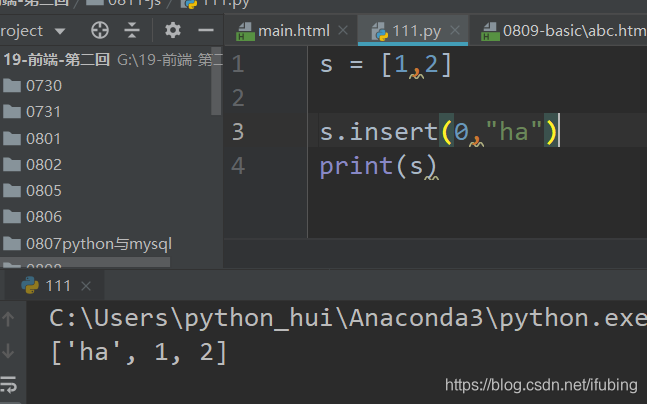Click the output ['ha', 1, 2]
The height and width of the screenshot is (404, 647).
(x=139, y=352)
